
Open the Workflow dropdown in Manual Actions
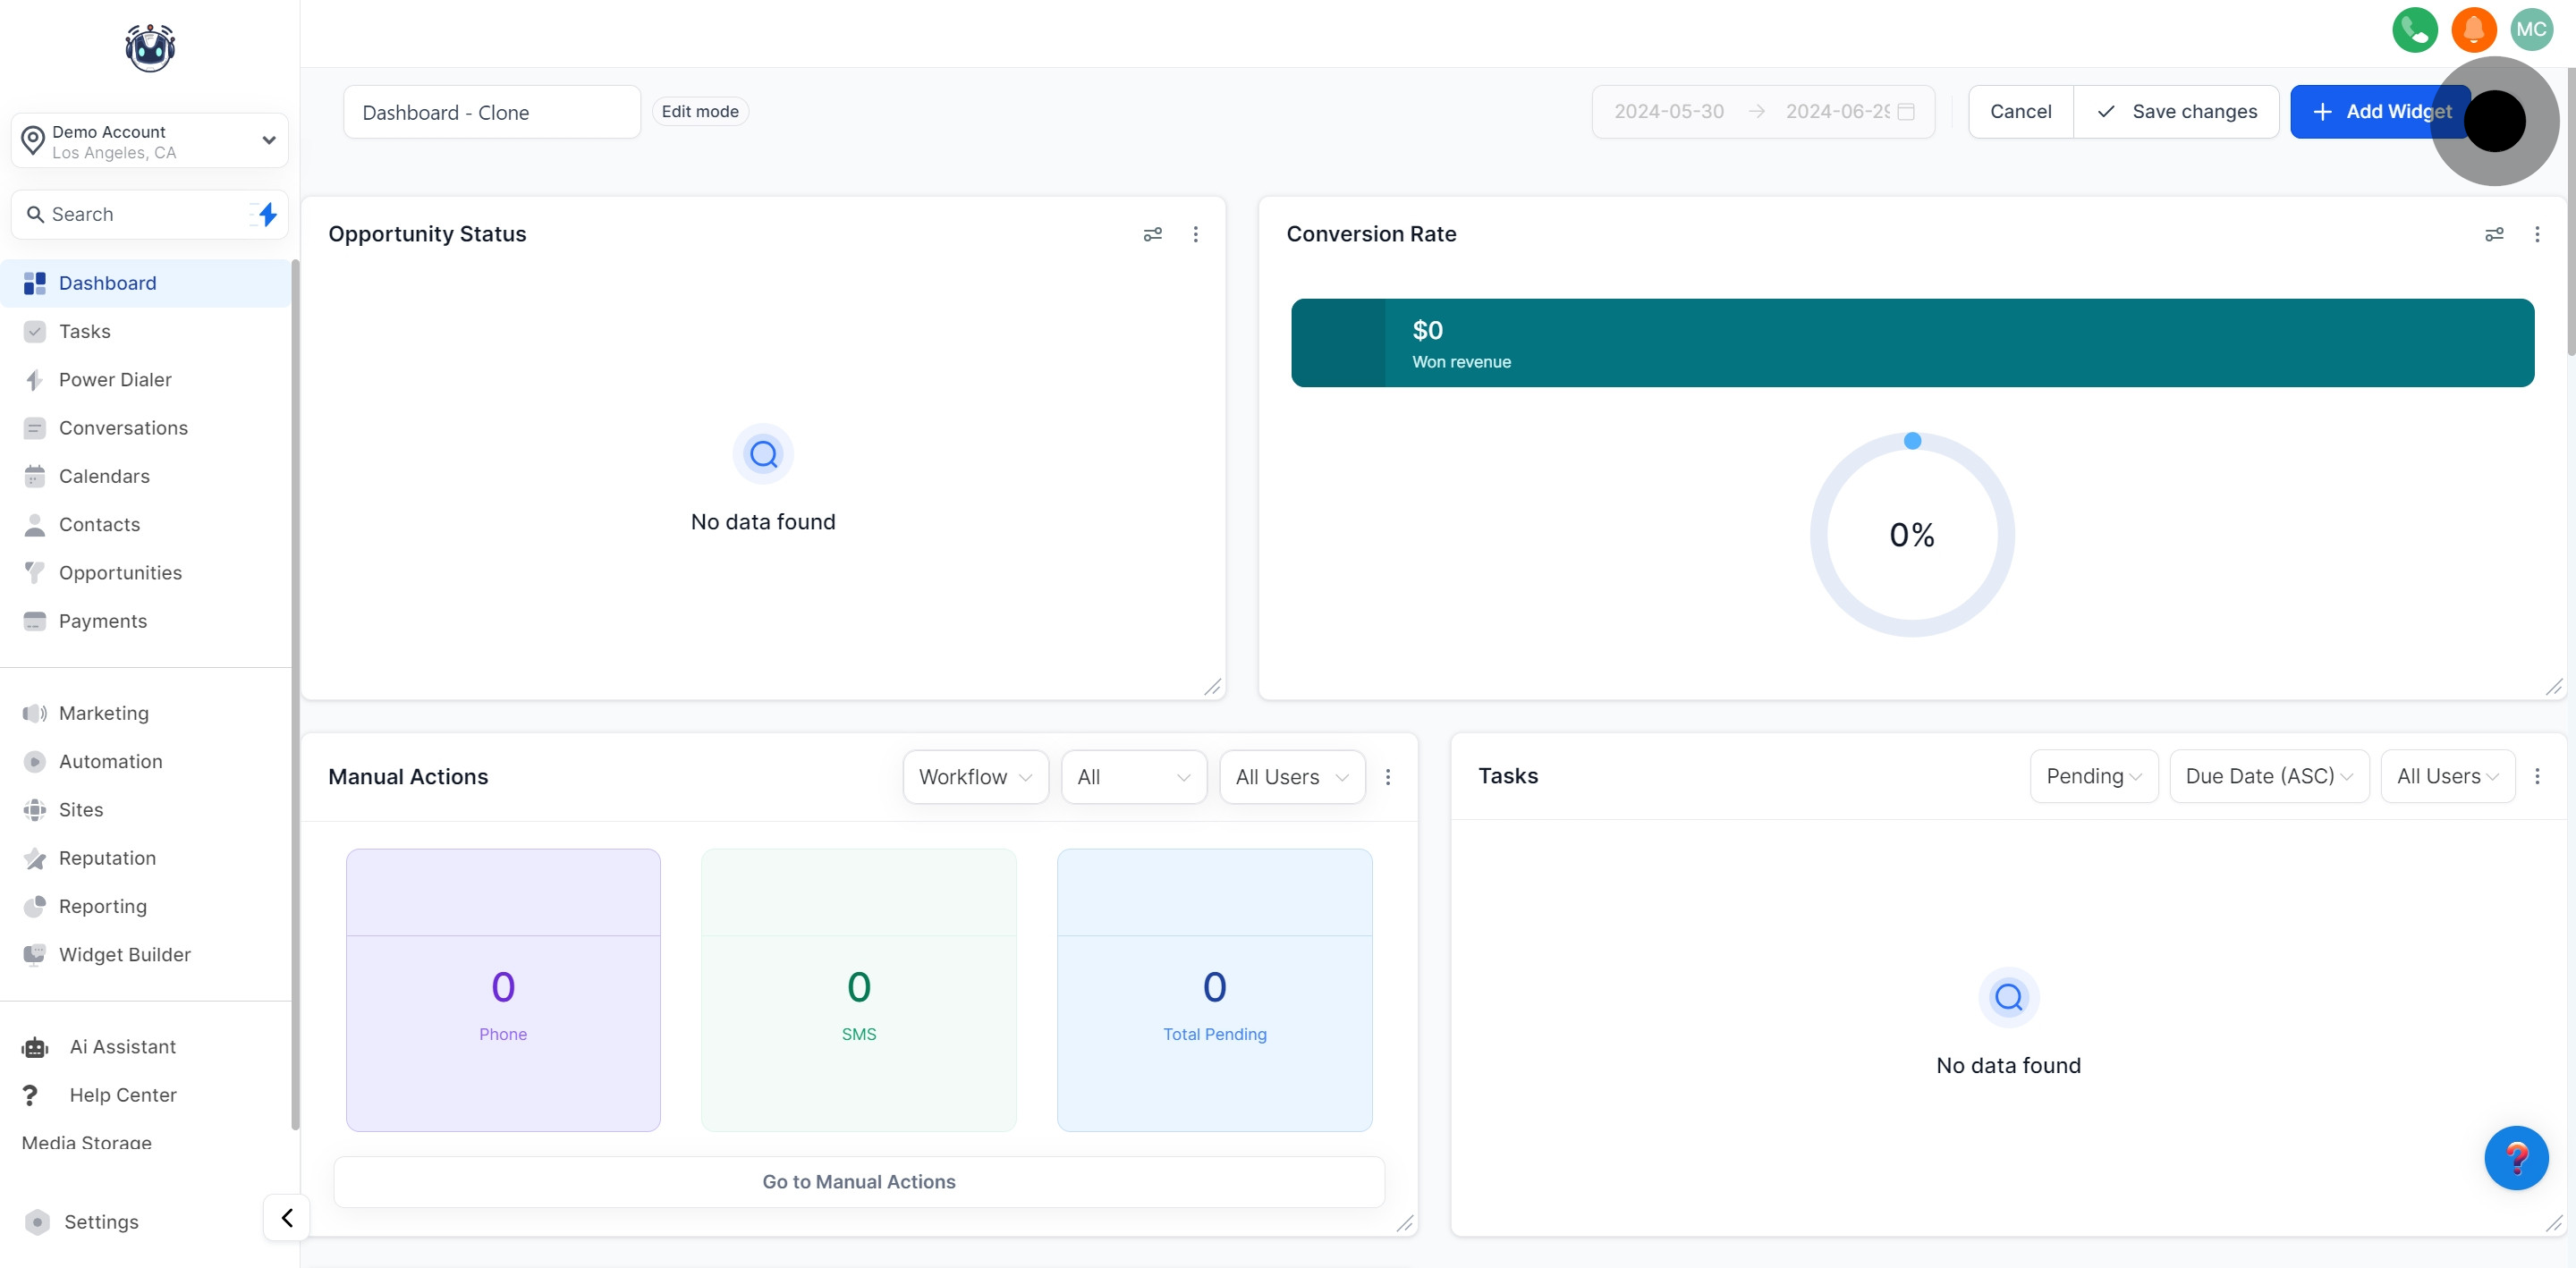pos(974,777)
